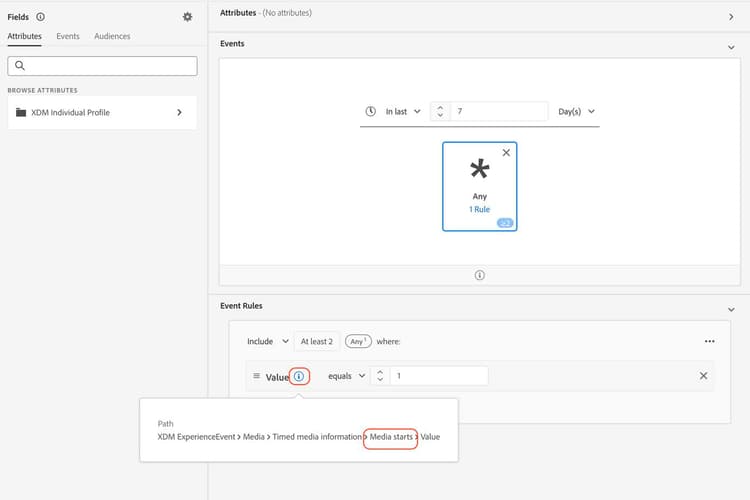
Task: Click the time value field showing 7
Action: tap(498, 111)
